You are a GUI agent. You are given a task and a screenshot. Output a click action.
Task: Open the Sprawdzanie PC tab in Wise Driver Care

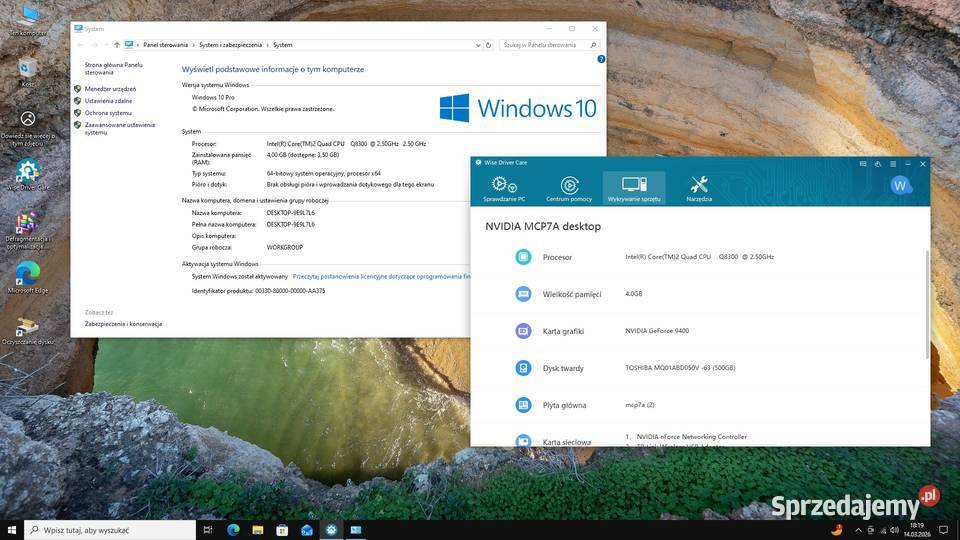tap(504, 189)
